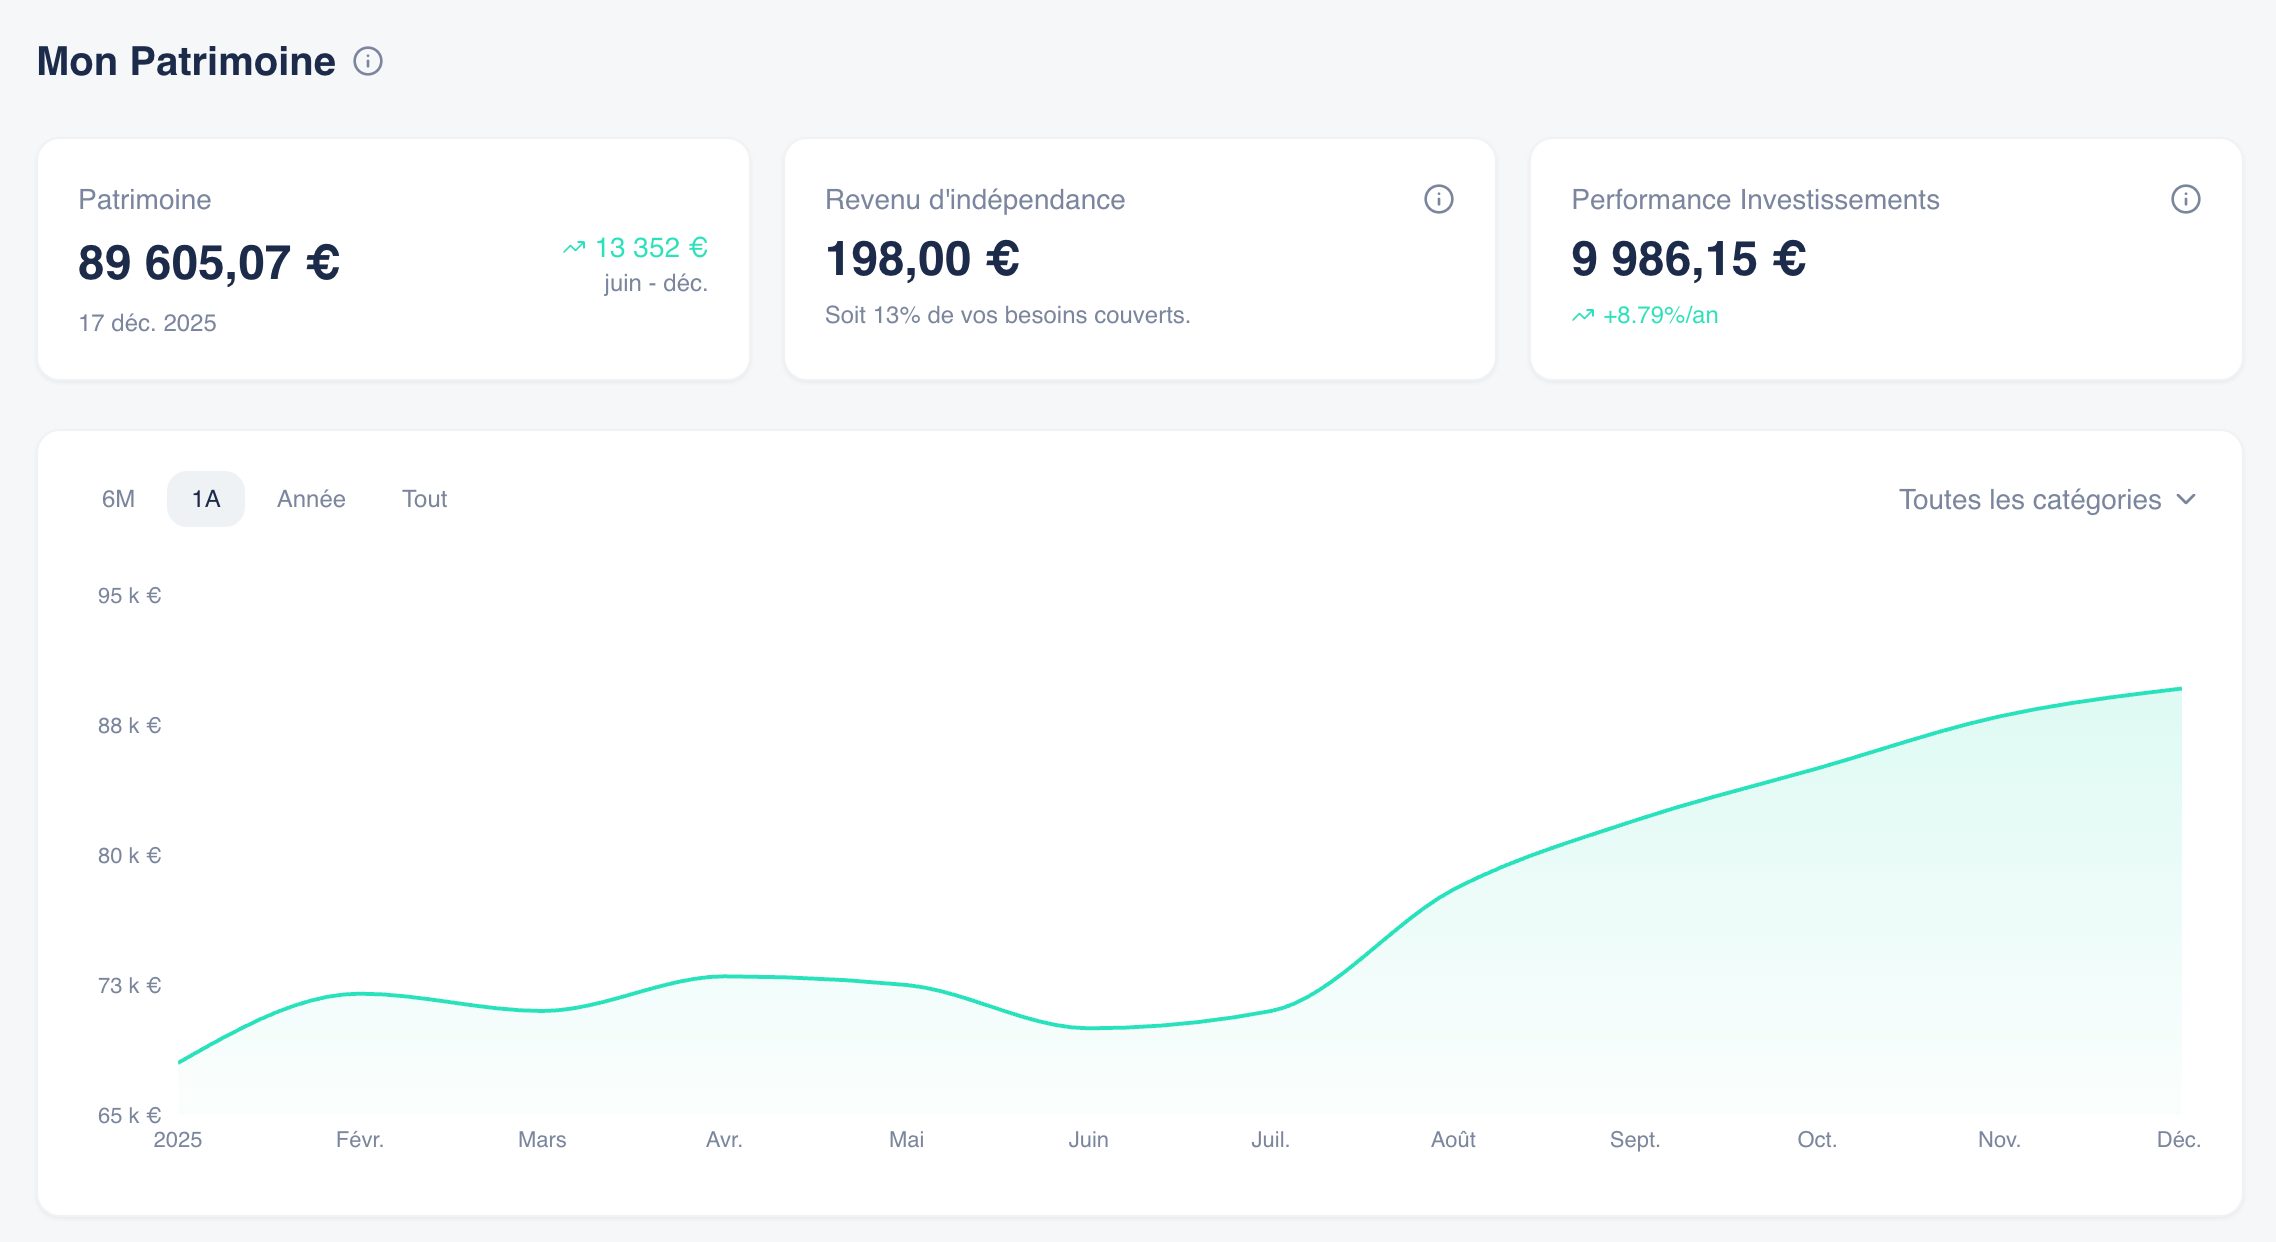This screenshot has width=2276, height=1242.
Task: Click green trend arrow beside 13 352 €
Action: (x=574, y=247)
